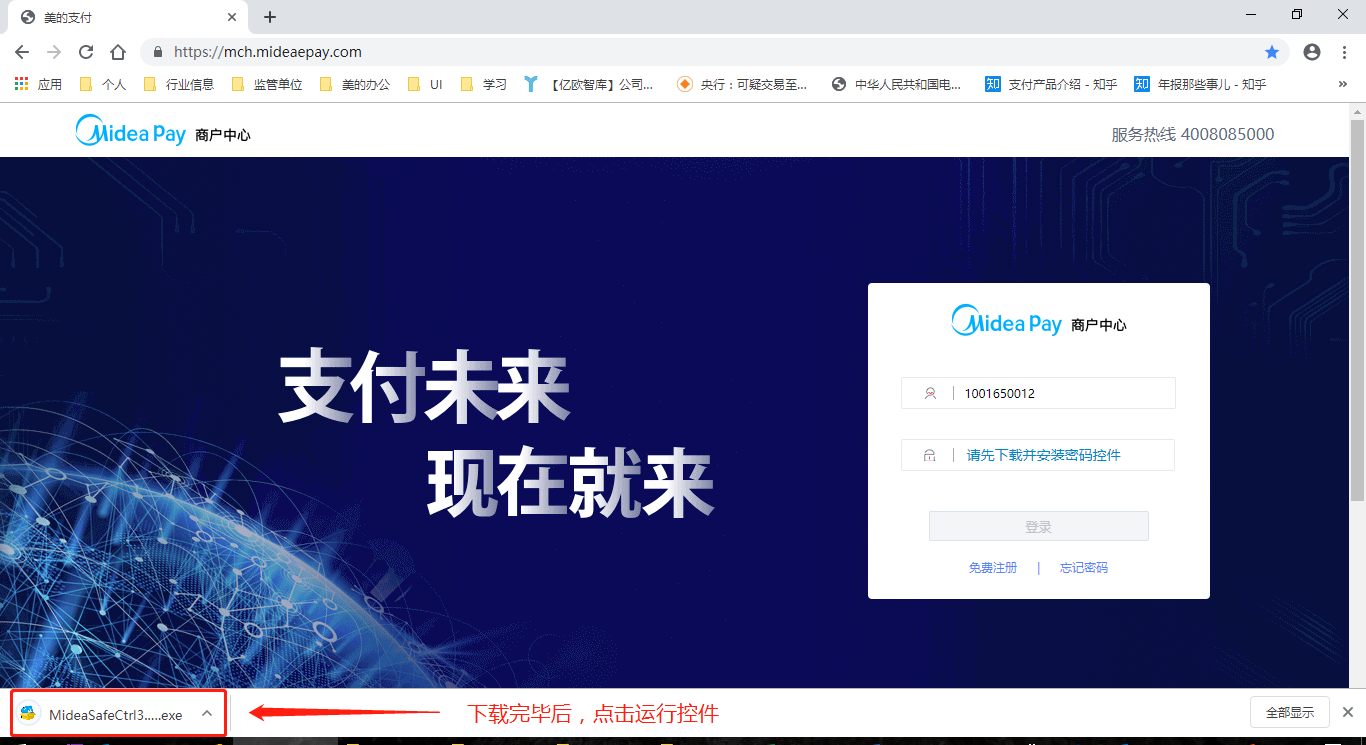
Task: Open the 监管单位 bookmark folder
Action: coord(267,84)
